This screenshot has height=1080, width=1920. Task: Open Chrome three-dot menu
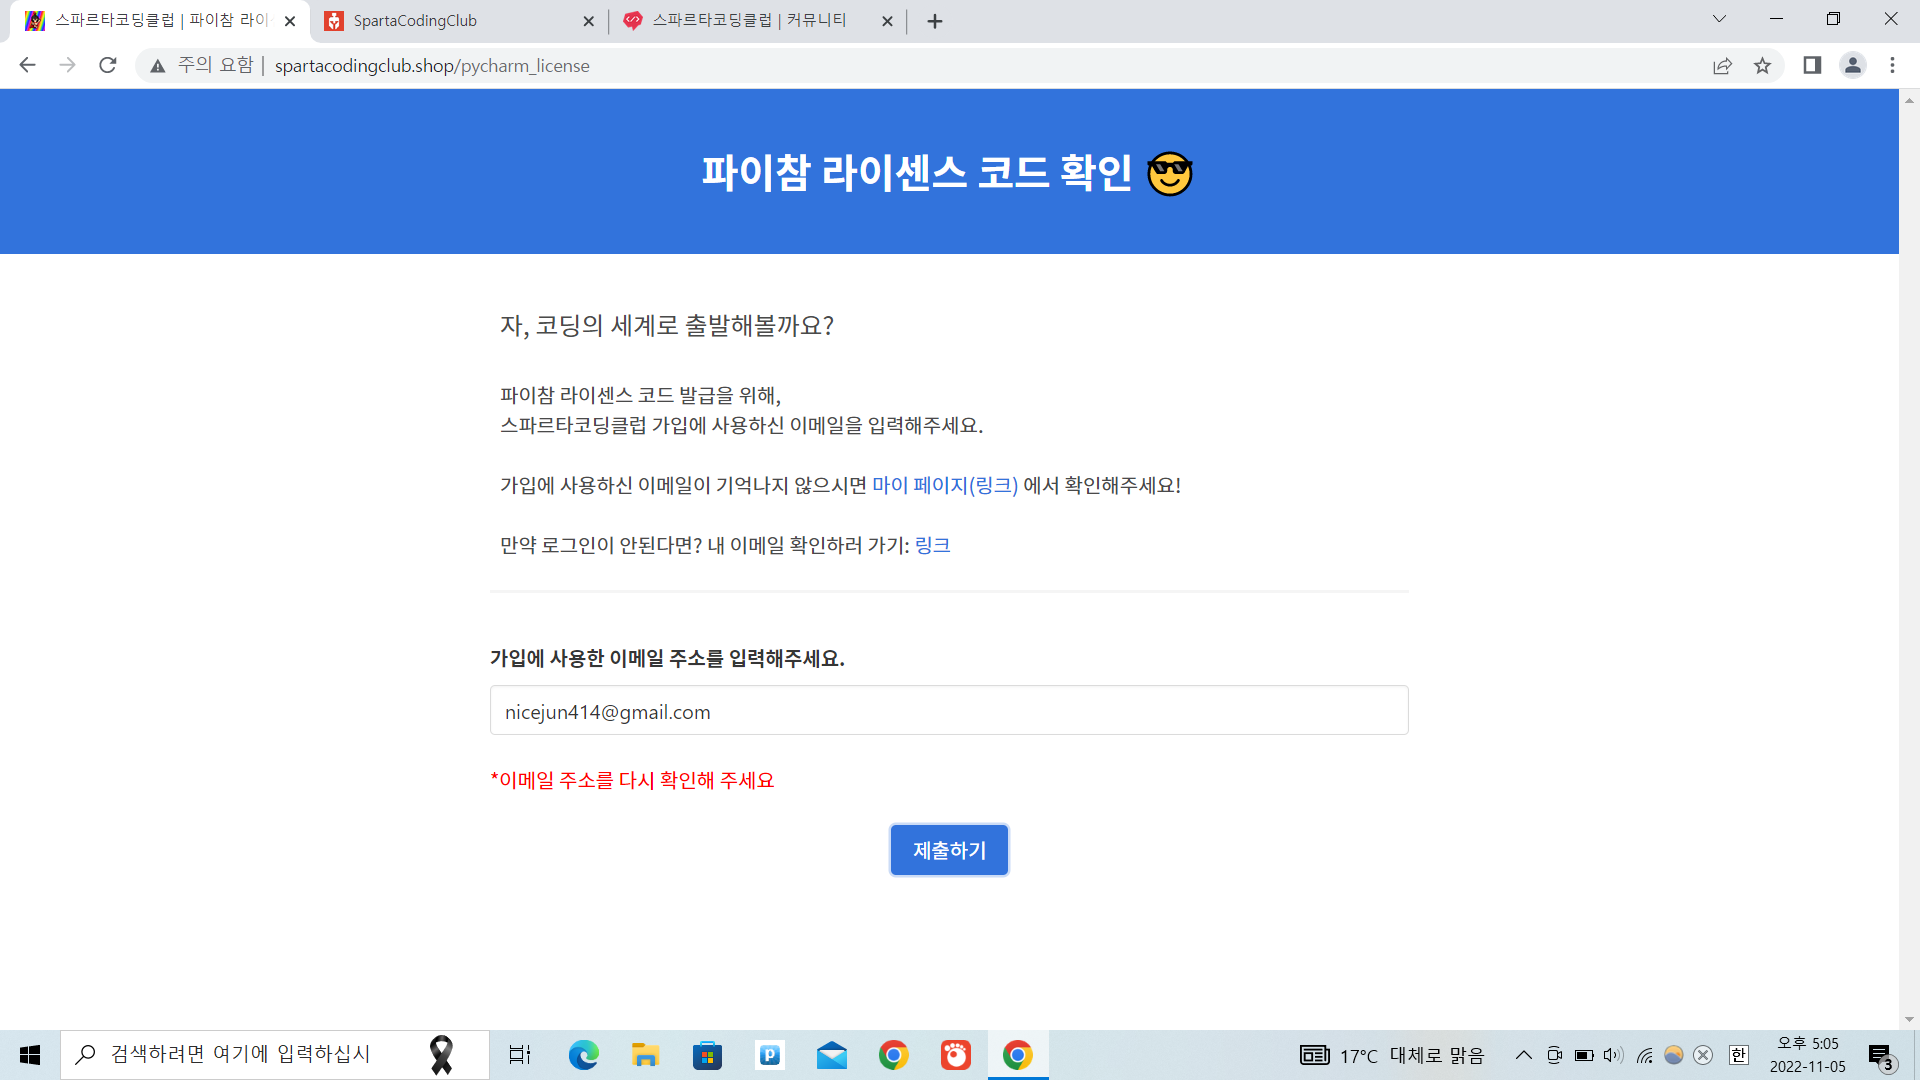1892,65
